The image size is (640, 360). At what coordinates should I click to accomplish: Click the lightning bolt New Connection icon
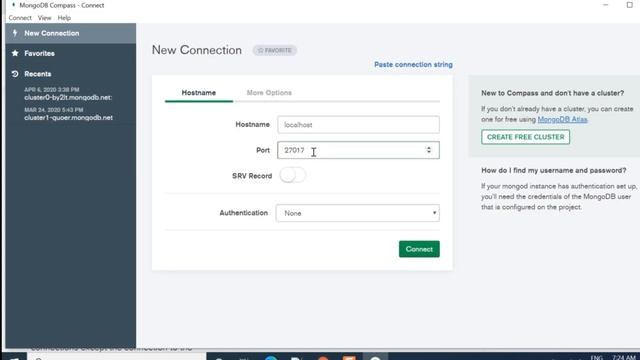(15, 33)
